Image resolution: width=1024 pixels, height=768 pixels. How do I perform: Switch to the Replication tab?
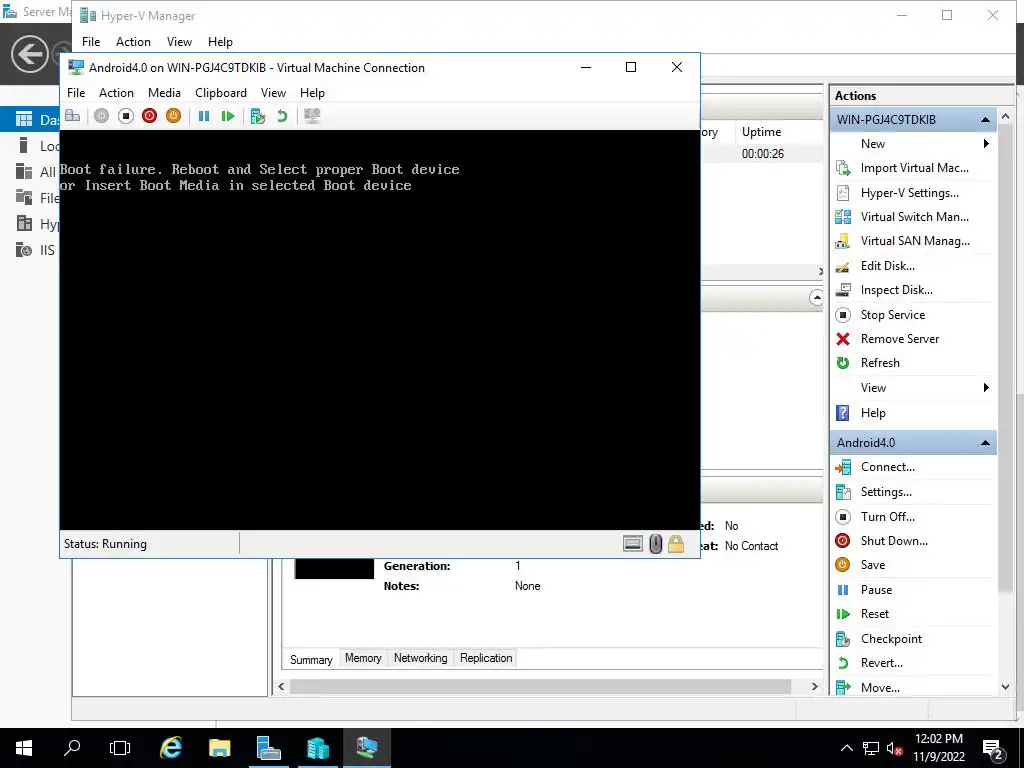click(486, 658)
